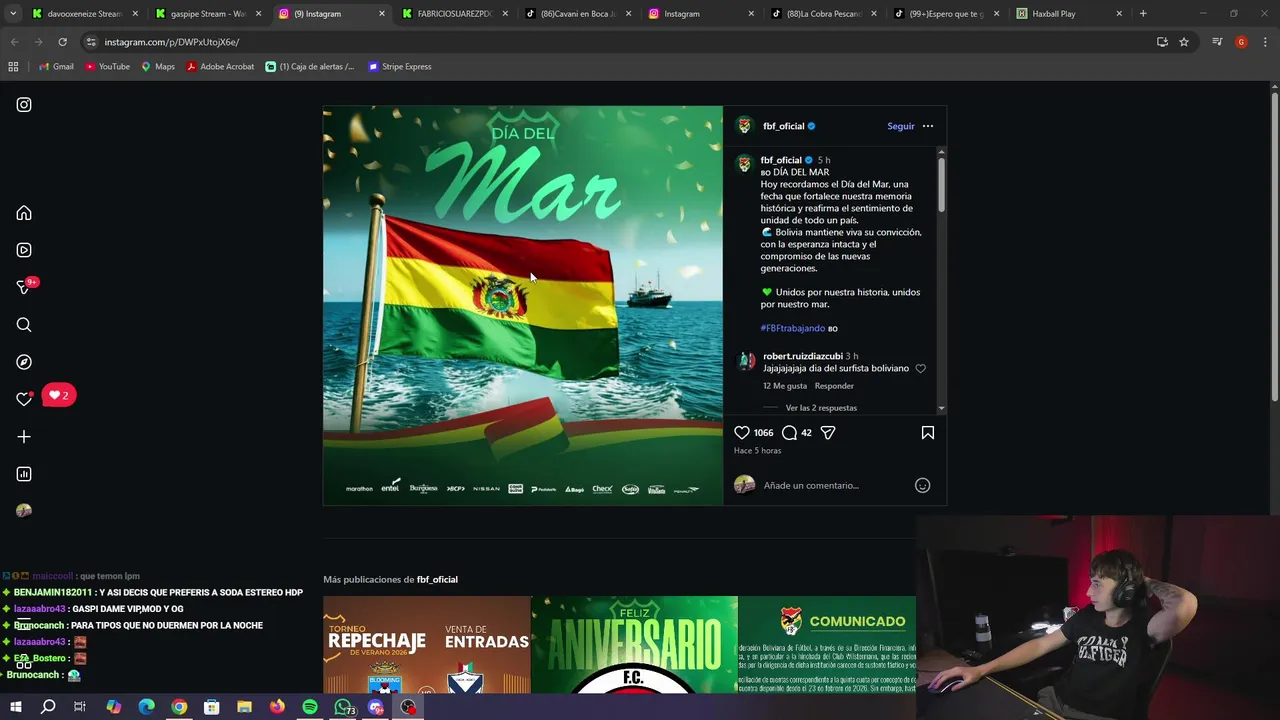
Task: Open the Windows Start menu
Action: [x=15, y=707]
